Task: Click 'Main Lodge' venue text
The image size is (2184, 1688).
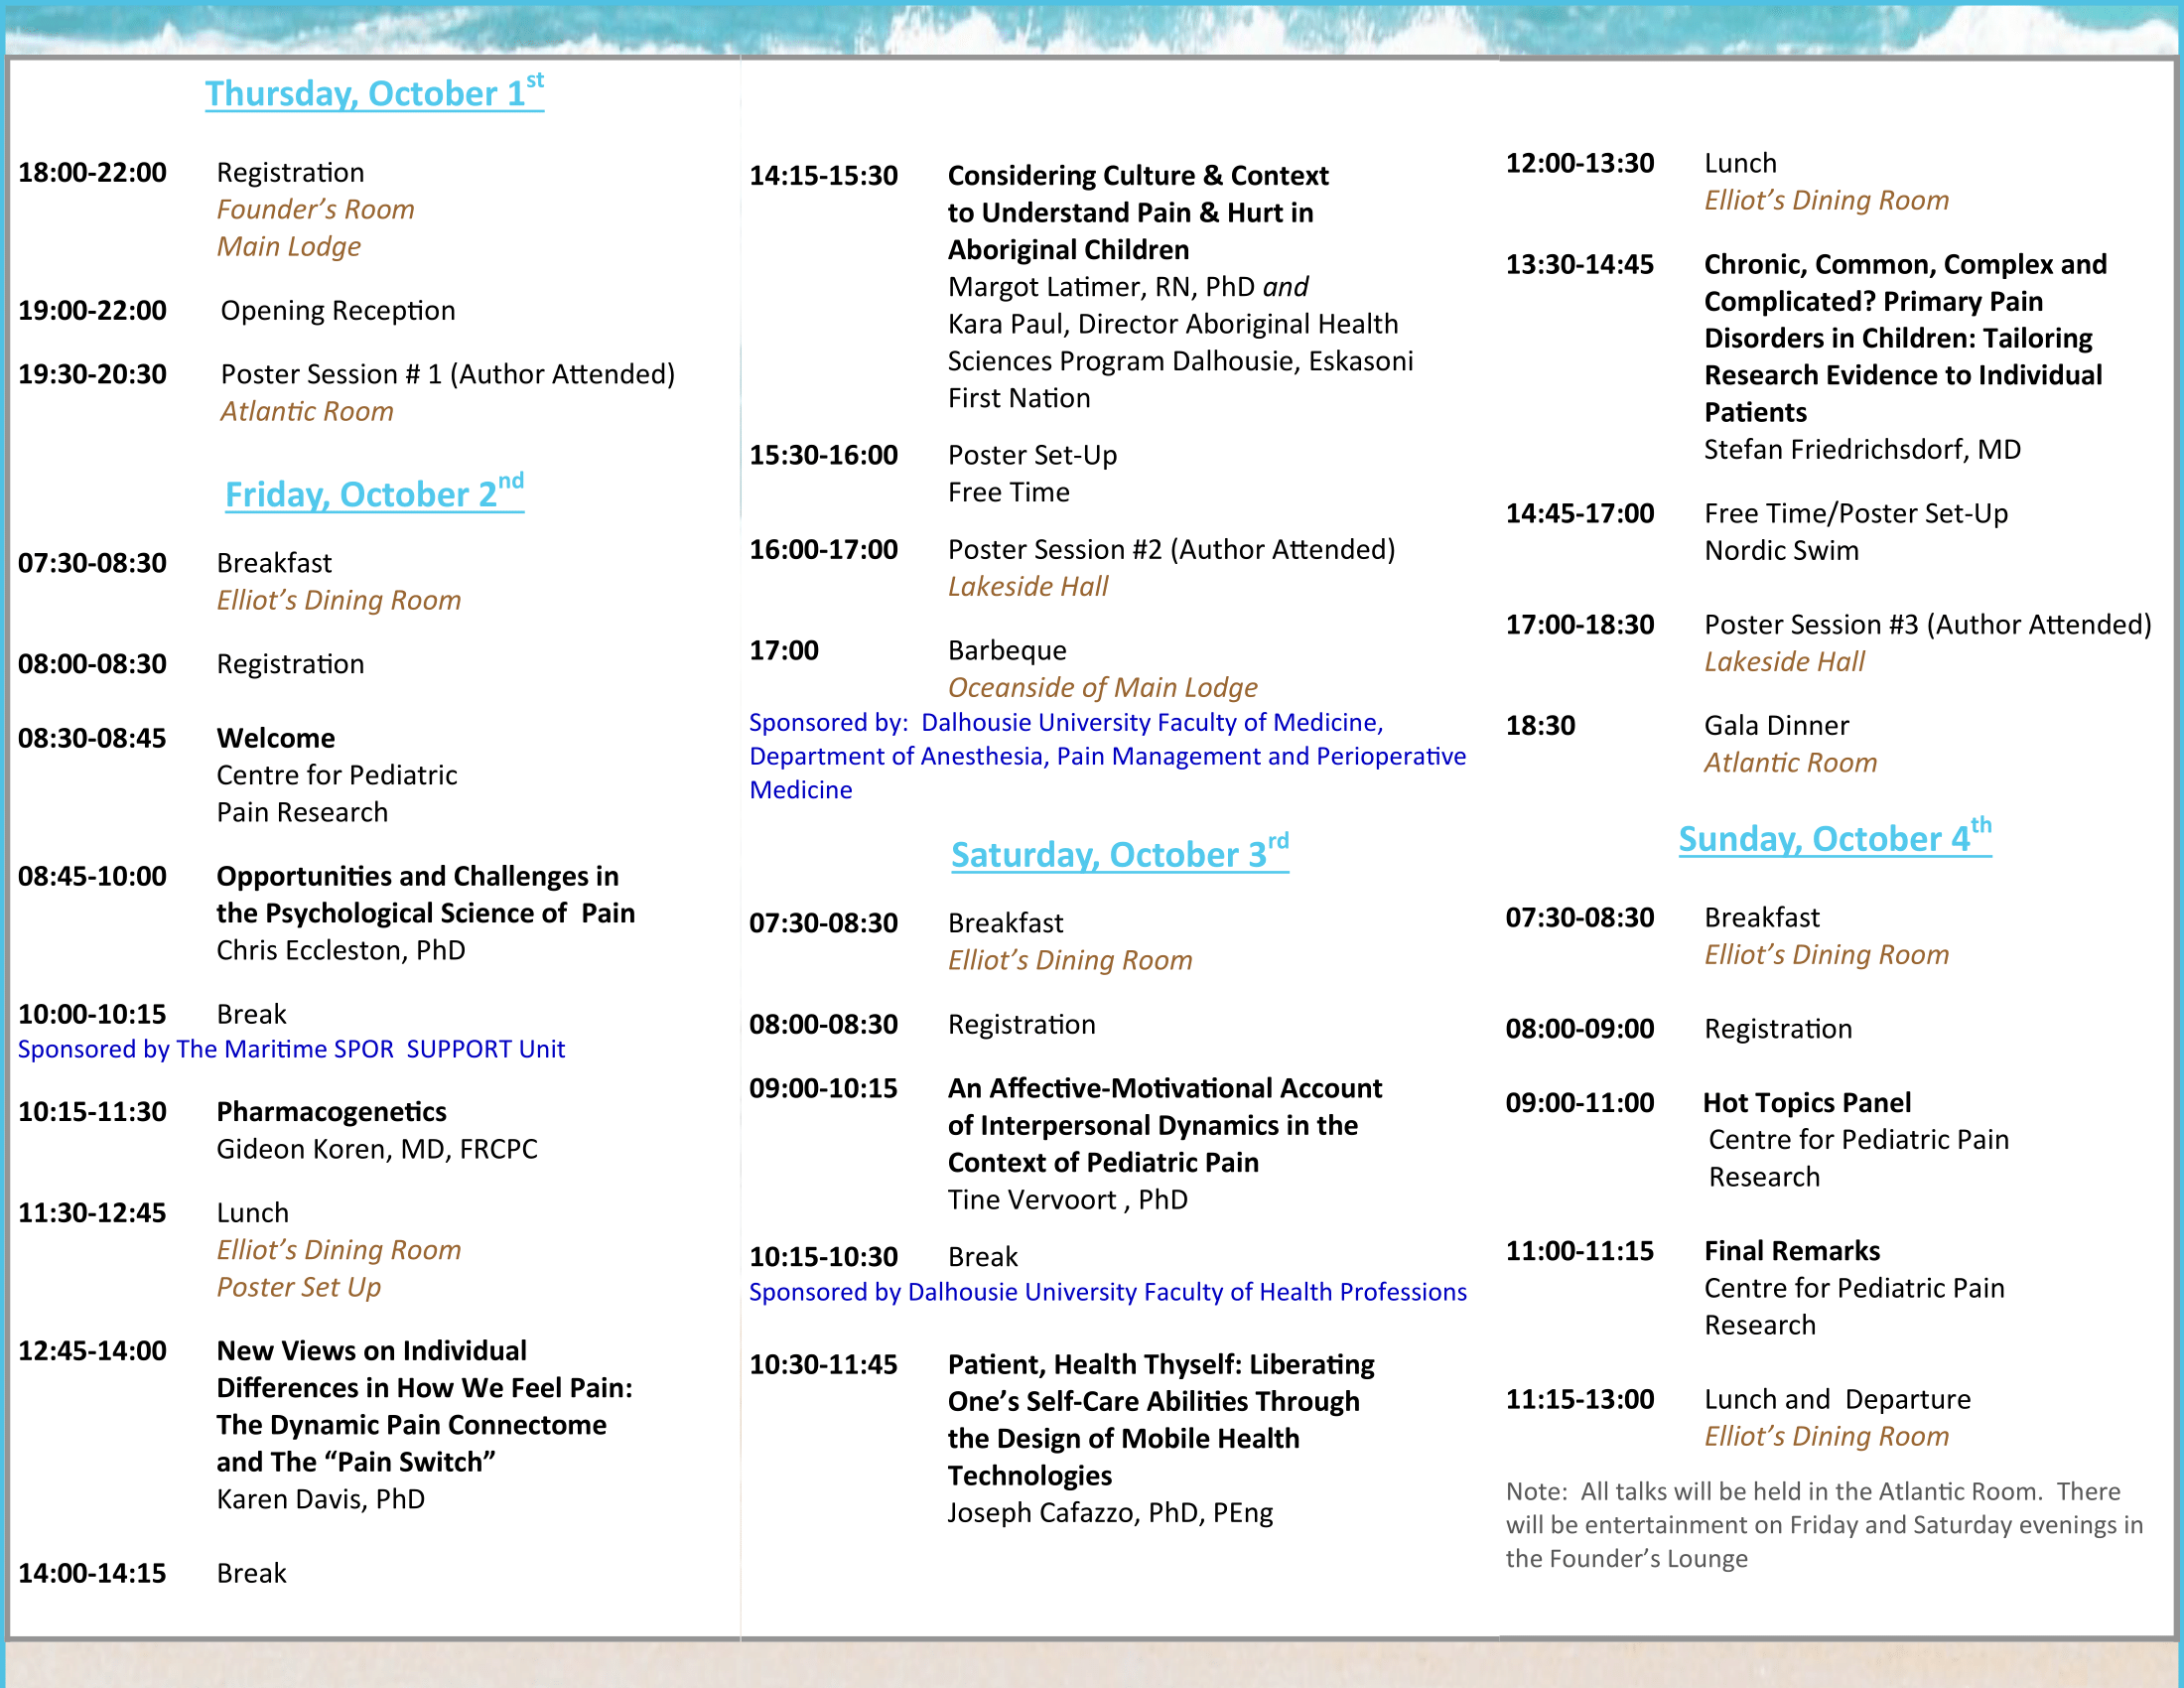Action: tap(289, 246)
